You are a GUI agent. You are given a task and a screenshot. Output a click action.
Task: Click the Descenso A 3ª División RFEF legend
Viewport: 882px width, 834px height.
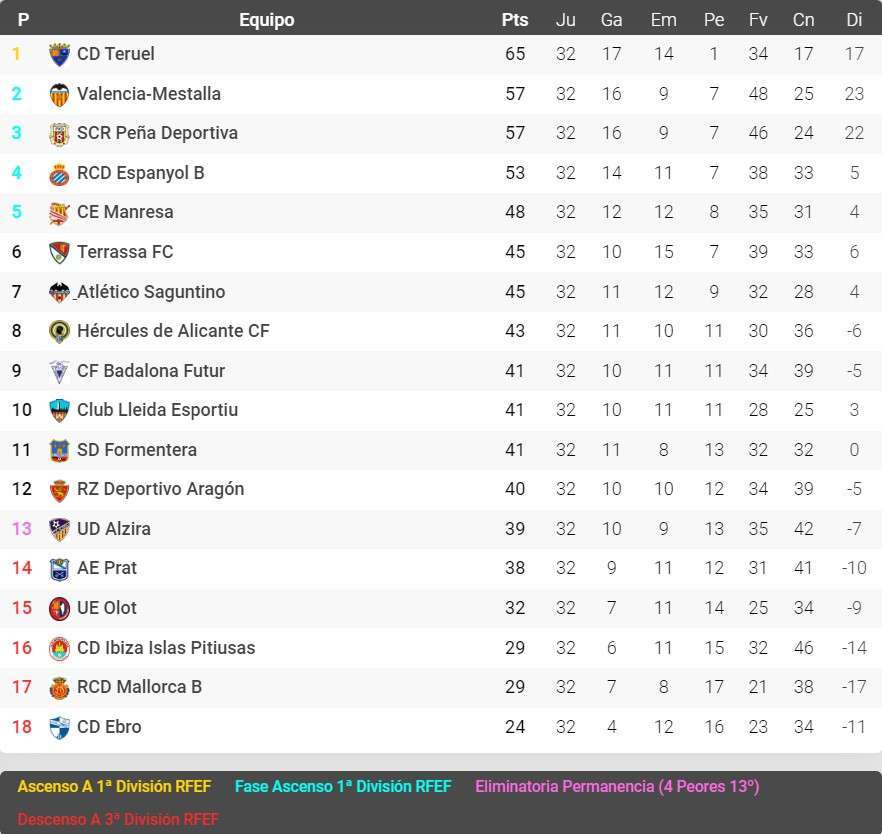click(x=117, y=819)
